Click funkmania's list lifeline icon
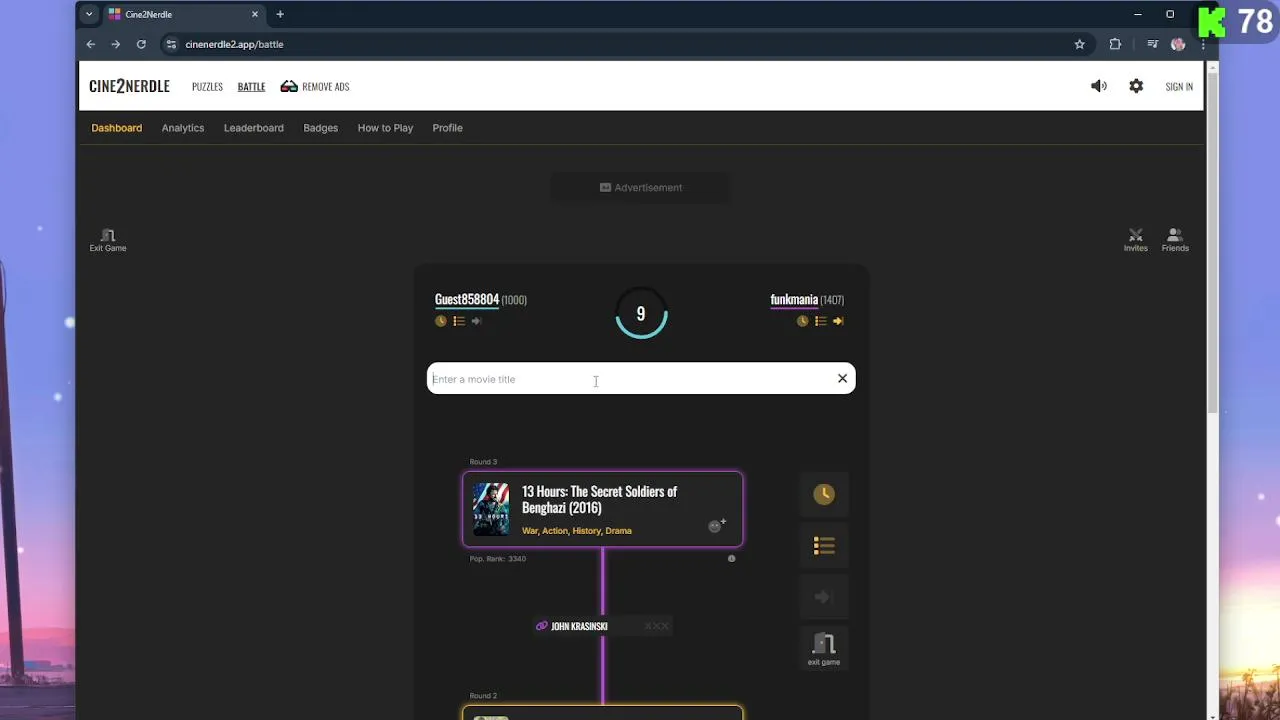This screenshot has width=1280, height=720. tap(820, 321)
